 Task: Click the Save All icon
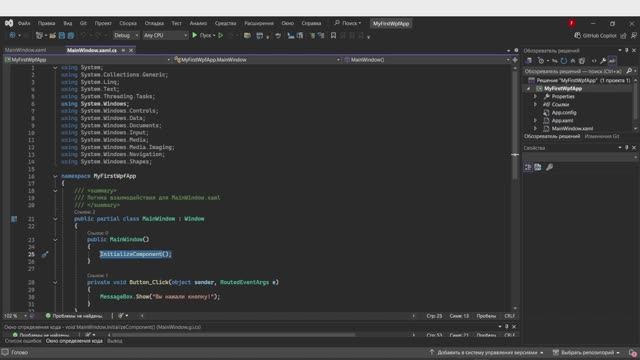[71, 36]
